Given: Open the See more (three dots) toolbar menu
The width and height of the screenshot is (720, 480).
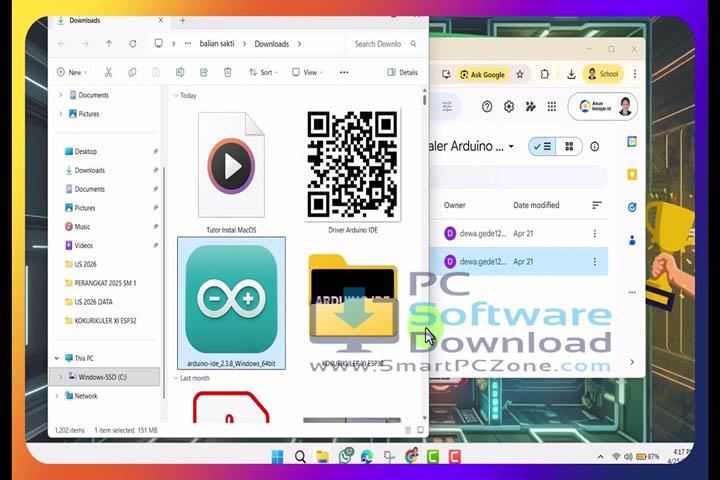Looking at the screenshot, I should 344,72.
